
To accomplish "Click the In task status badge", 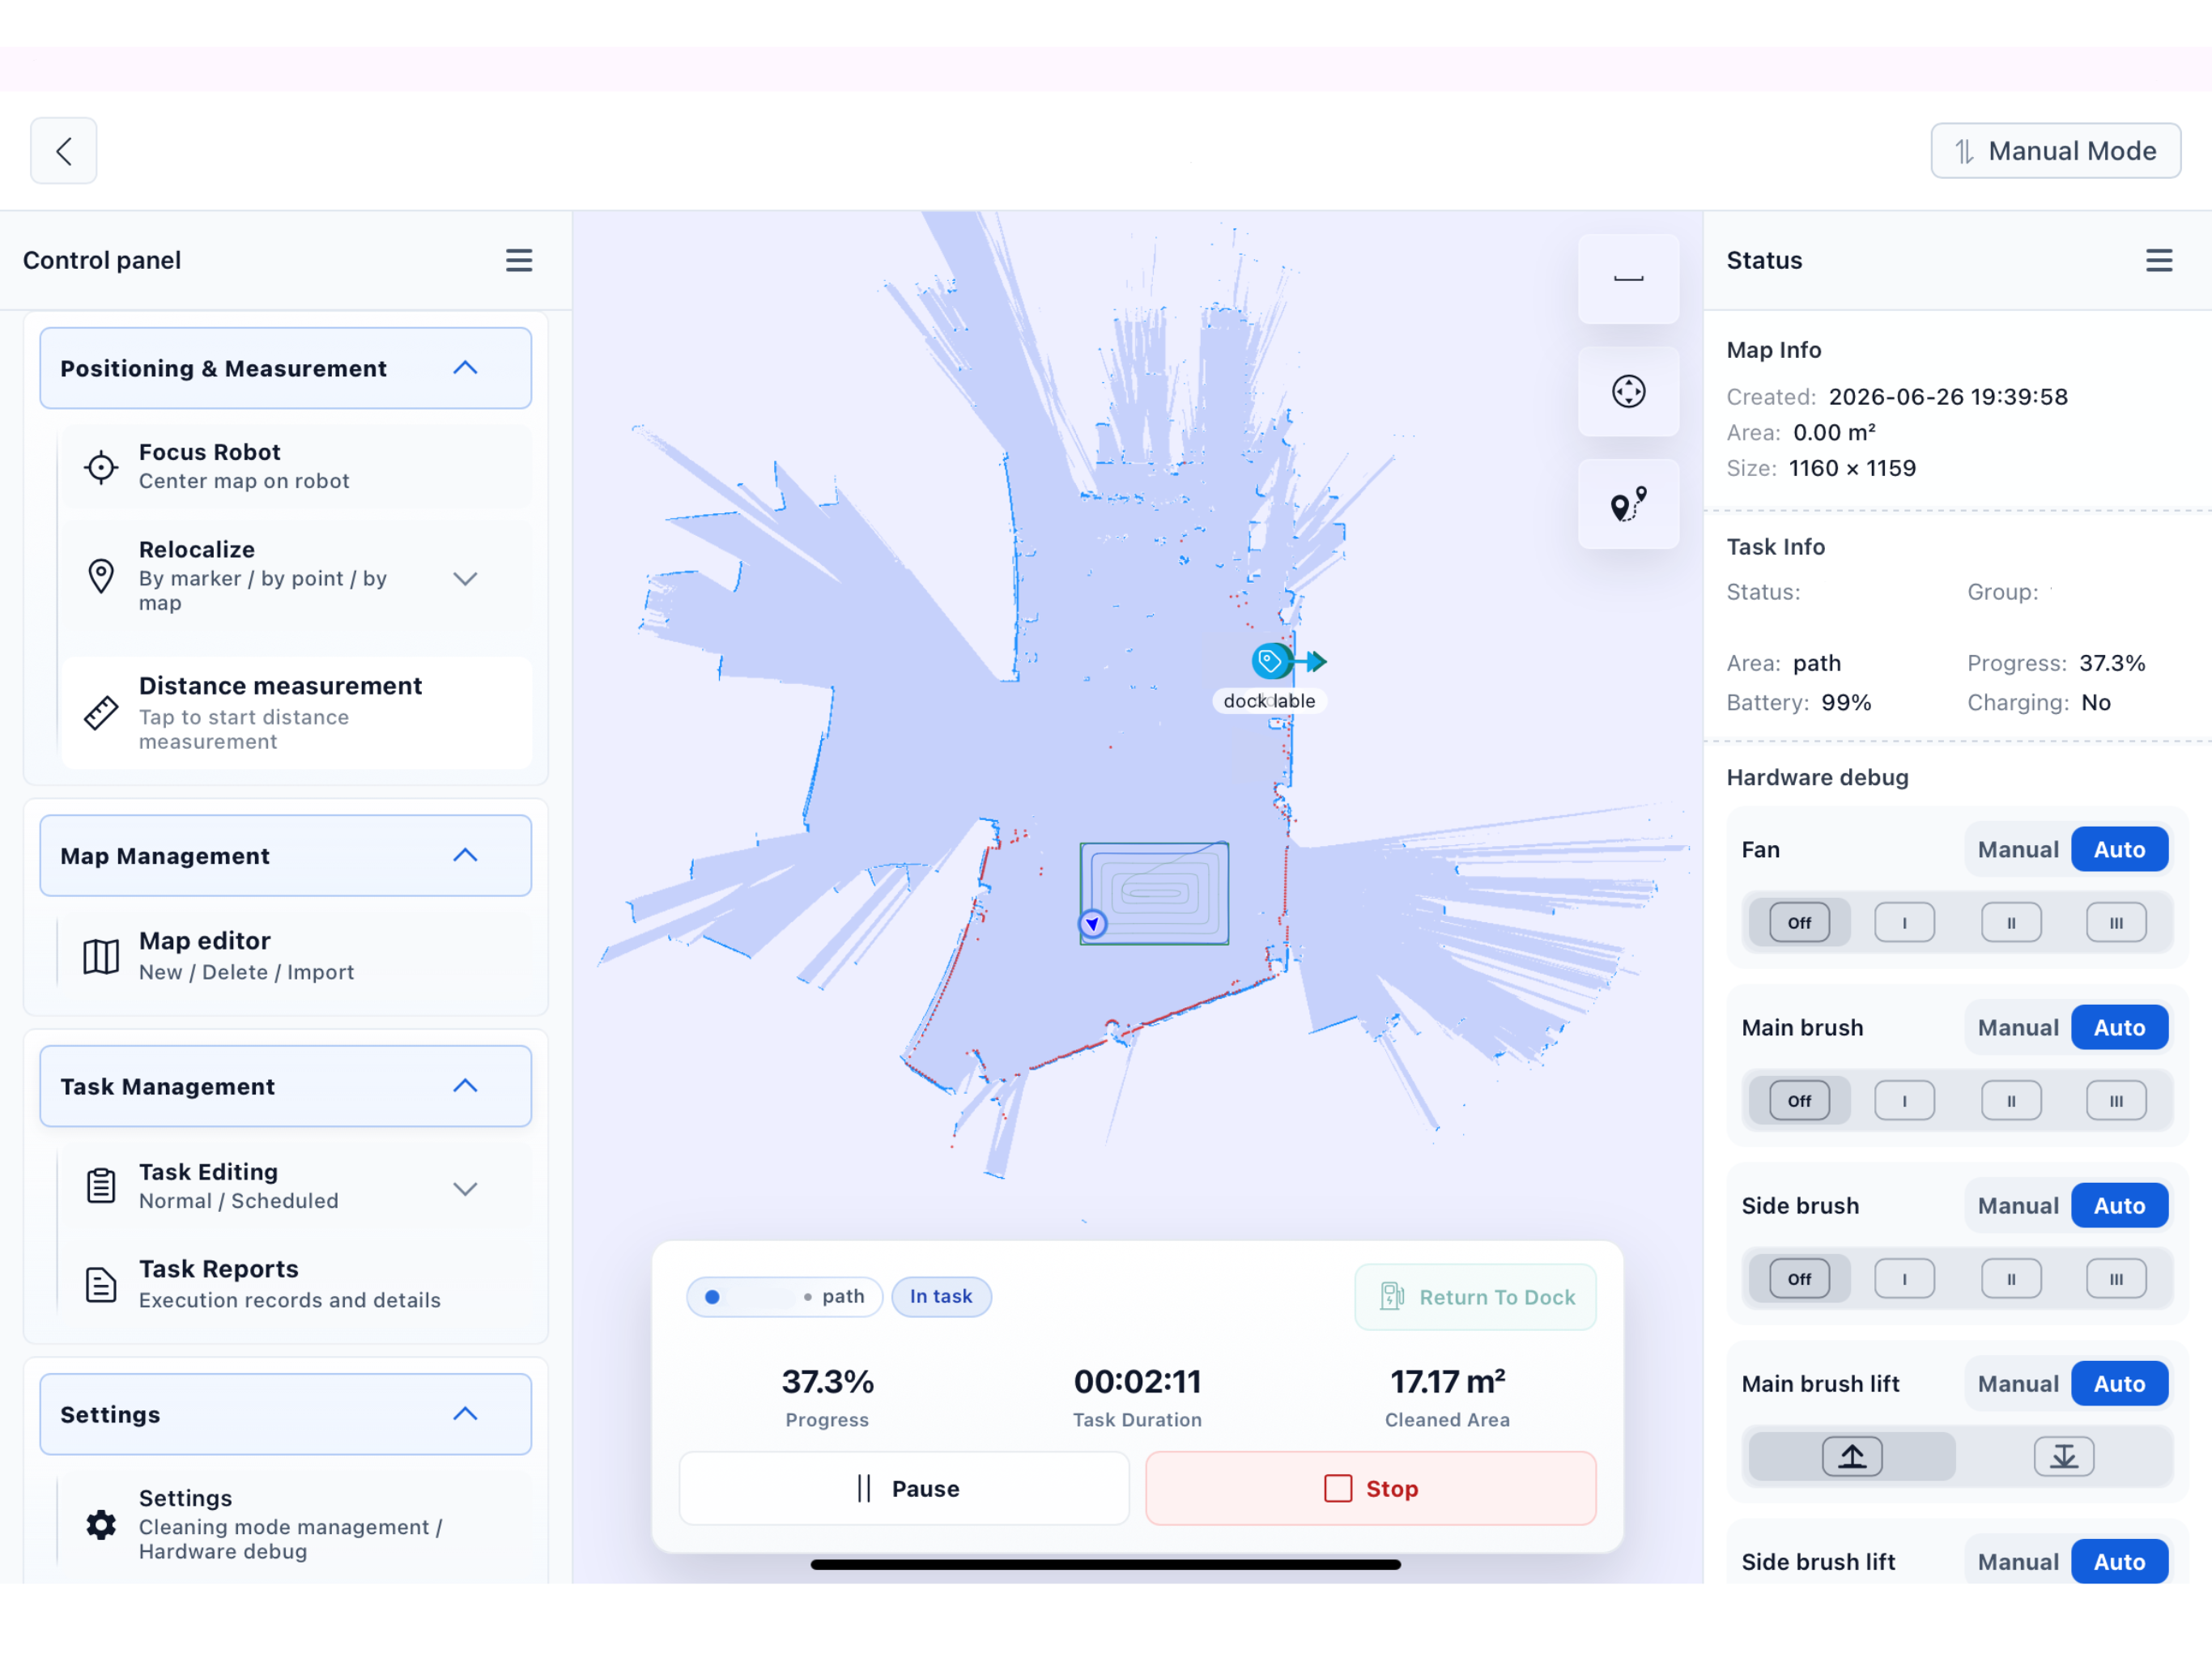I will [941, 1297].
